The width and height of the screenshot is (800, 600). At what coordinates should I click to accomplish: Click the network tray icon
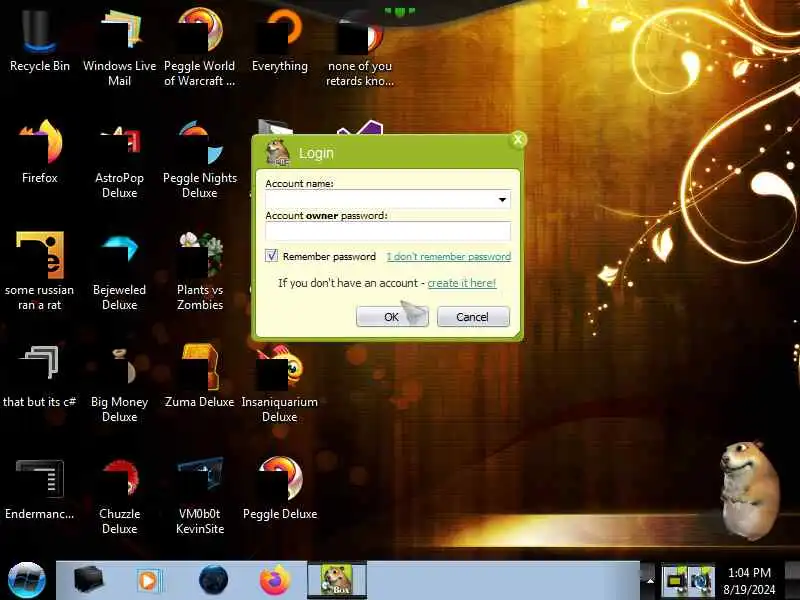point(674,581)
